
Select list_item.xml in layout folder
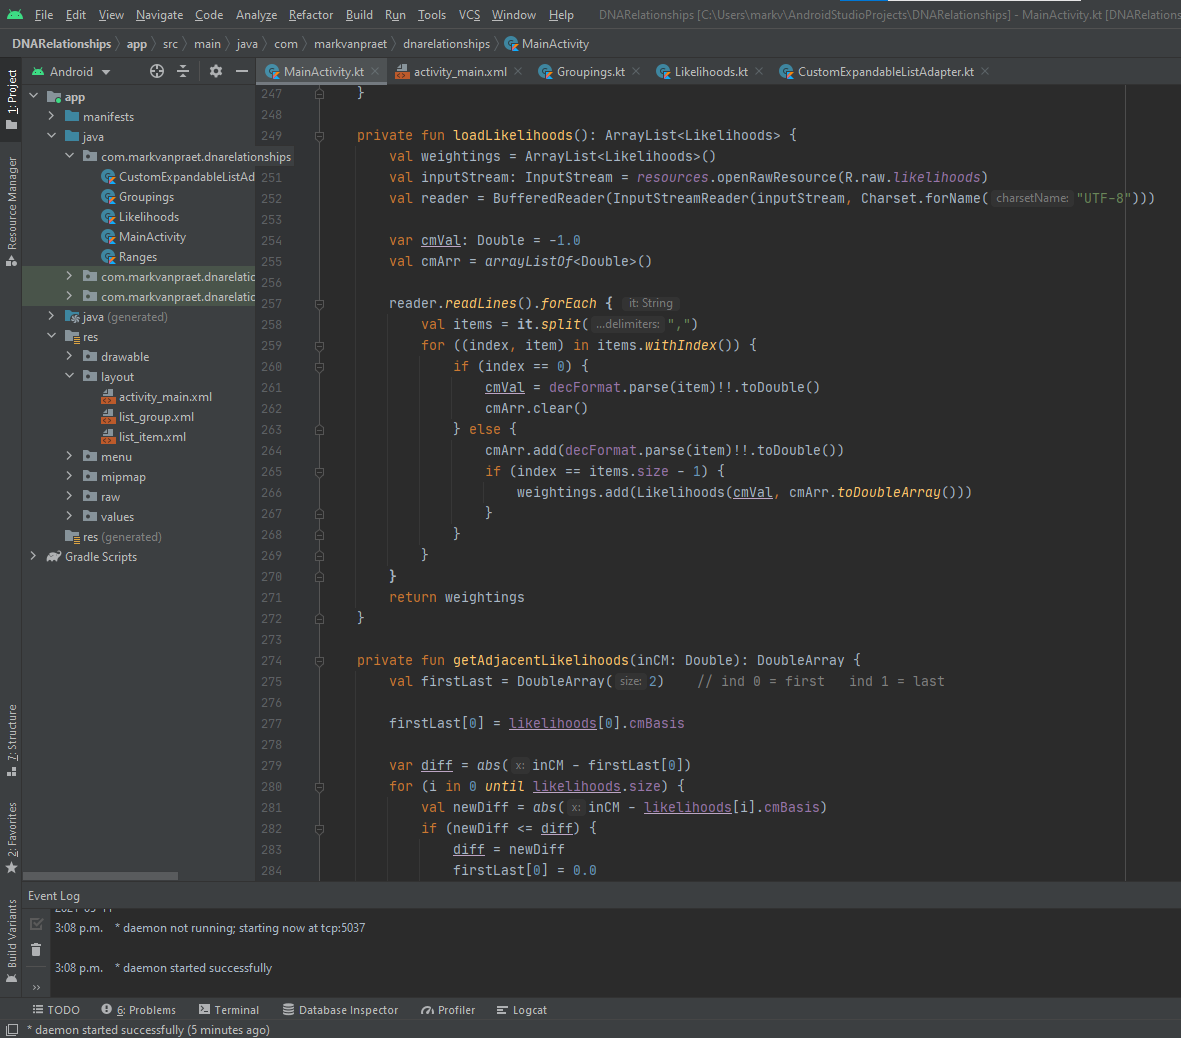(x=152, y=437)
